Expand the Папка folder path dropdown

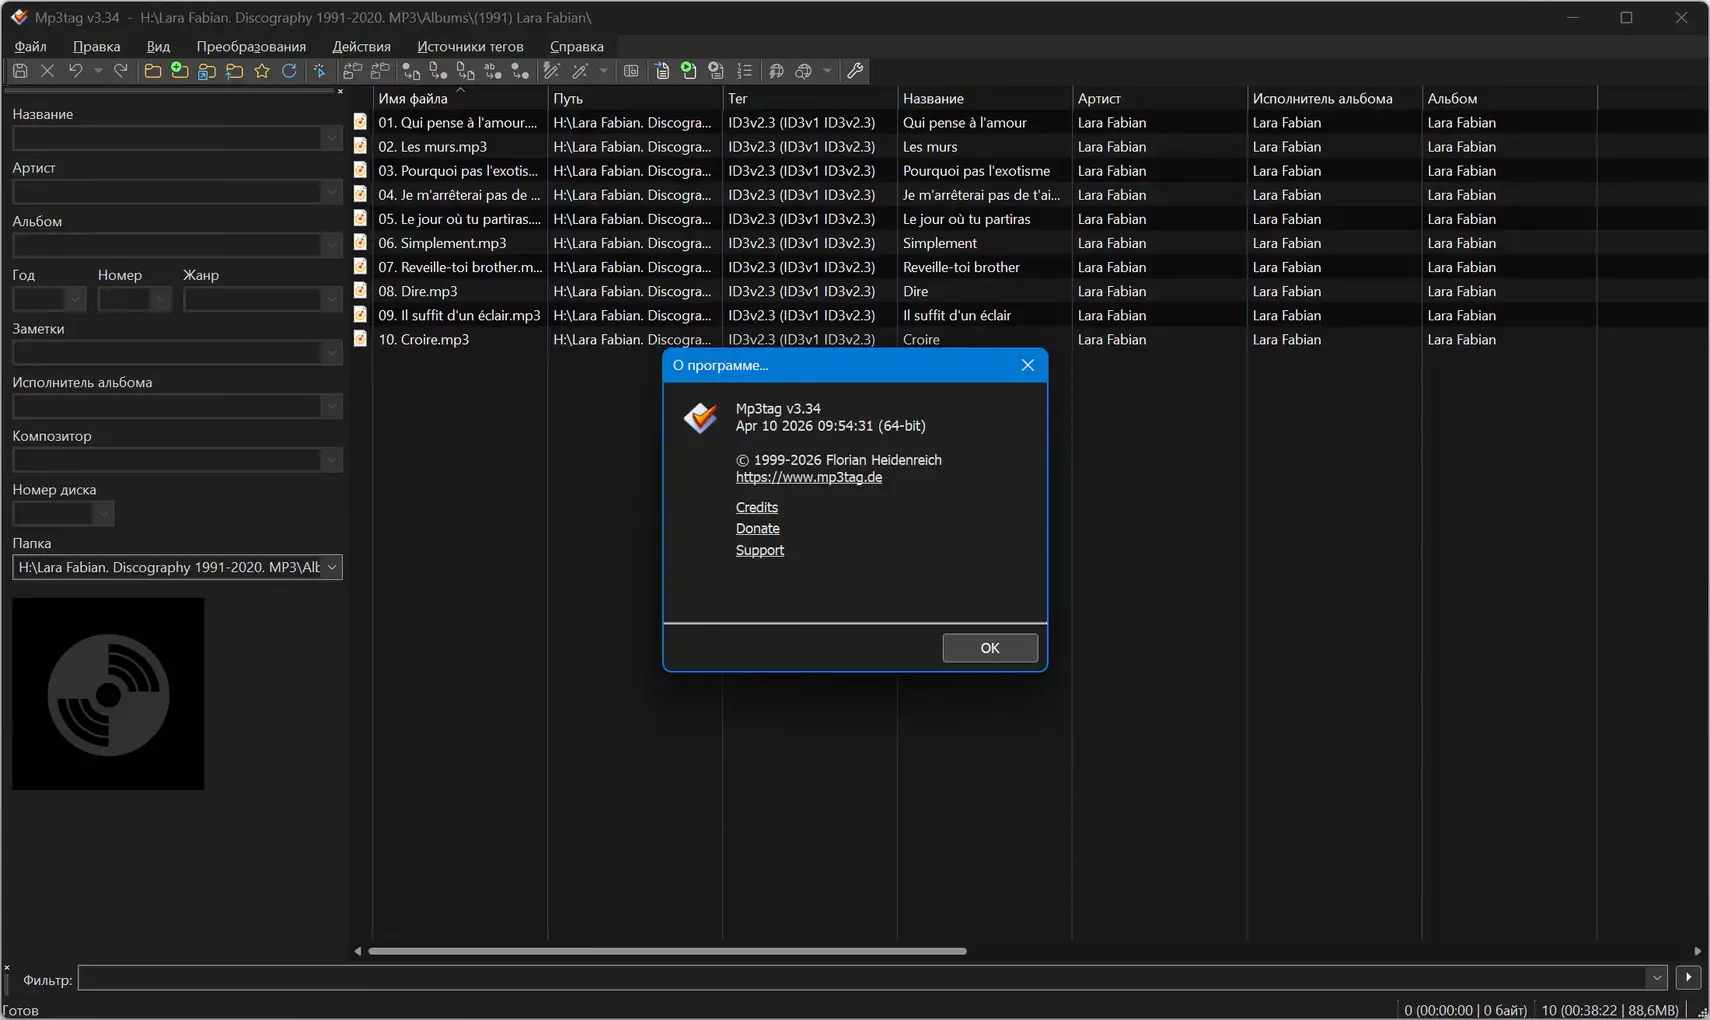[332, 567]
